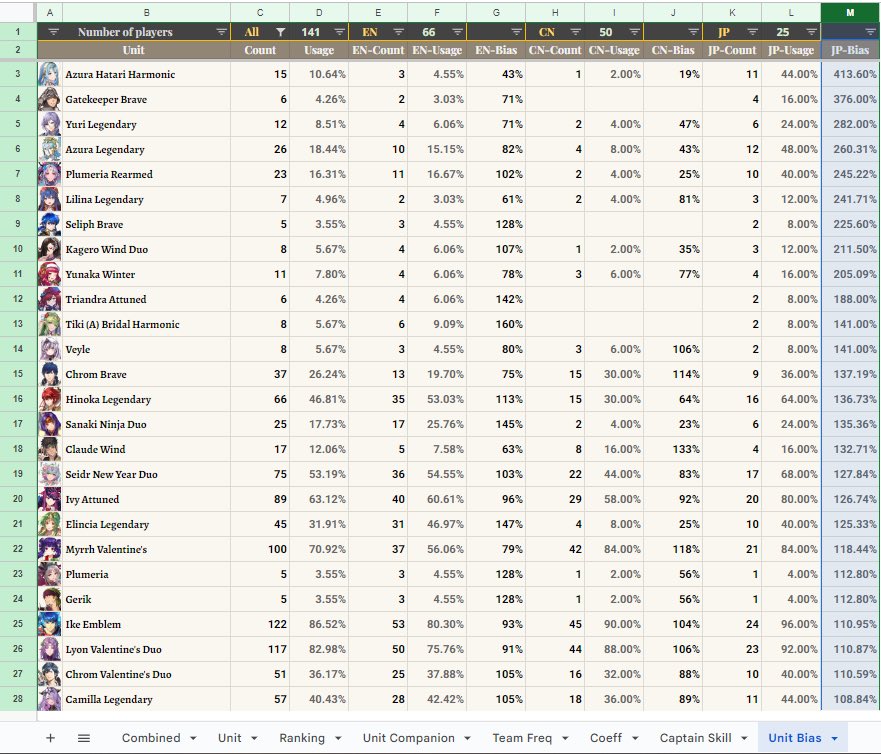Open Coeff tab dropdown arrow

[x=635, y=738]
